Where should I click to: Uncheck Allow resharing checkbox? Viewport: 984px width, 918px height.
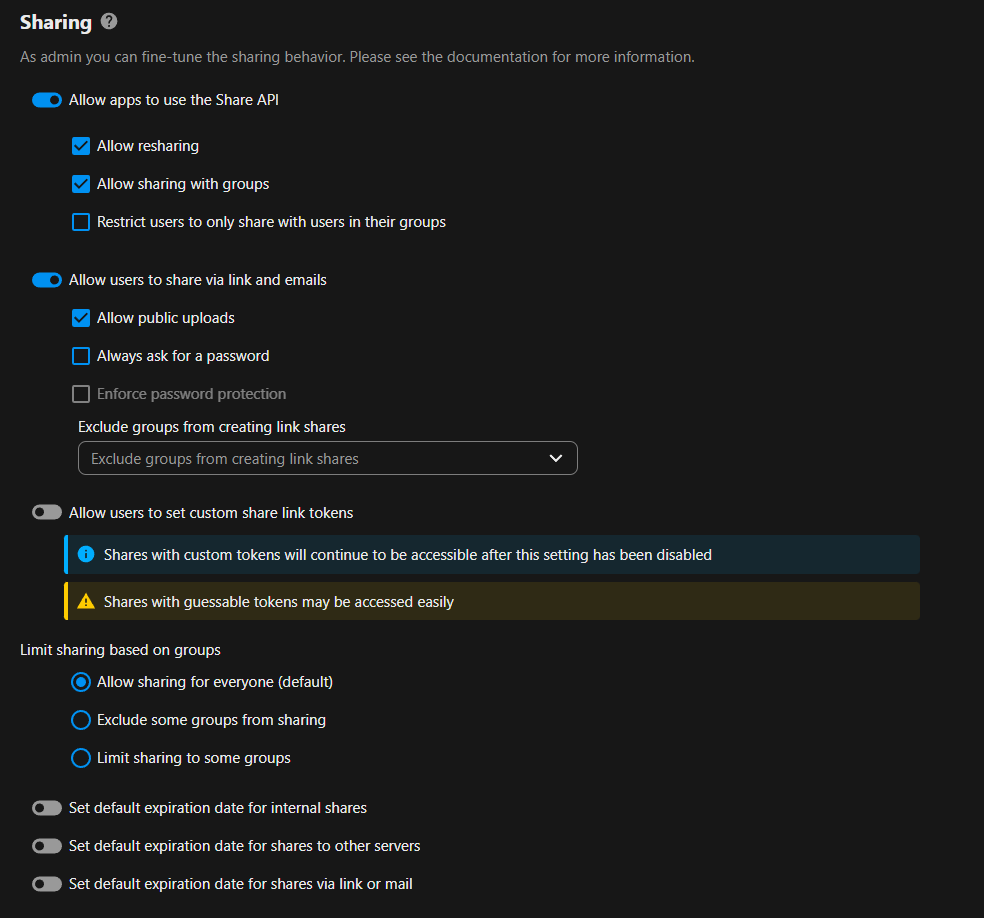[81, 146]
